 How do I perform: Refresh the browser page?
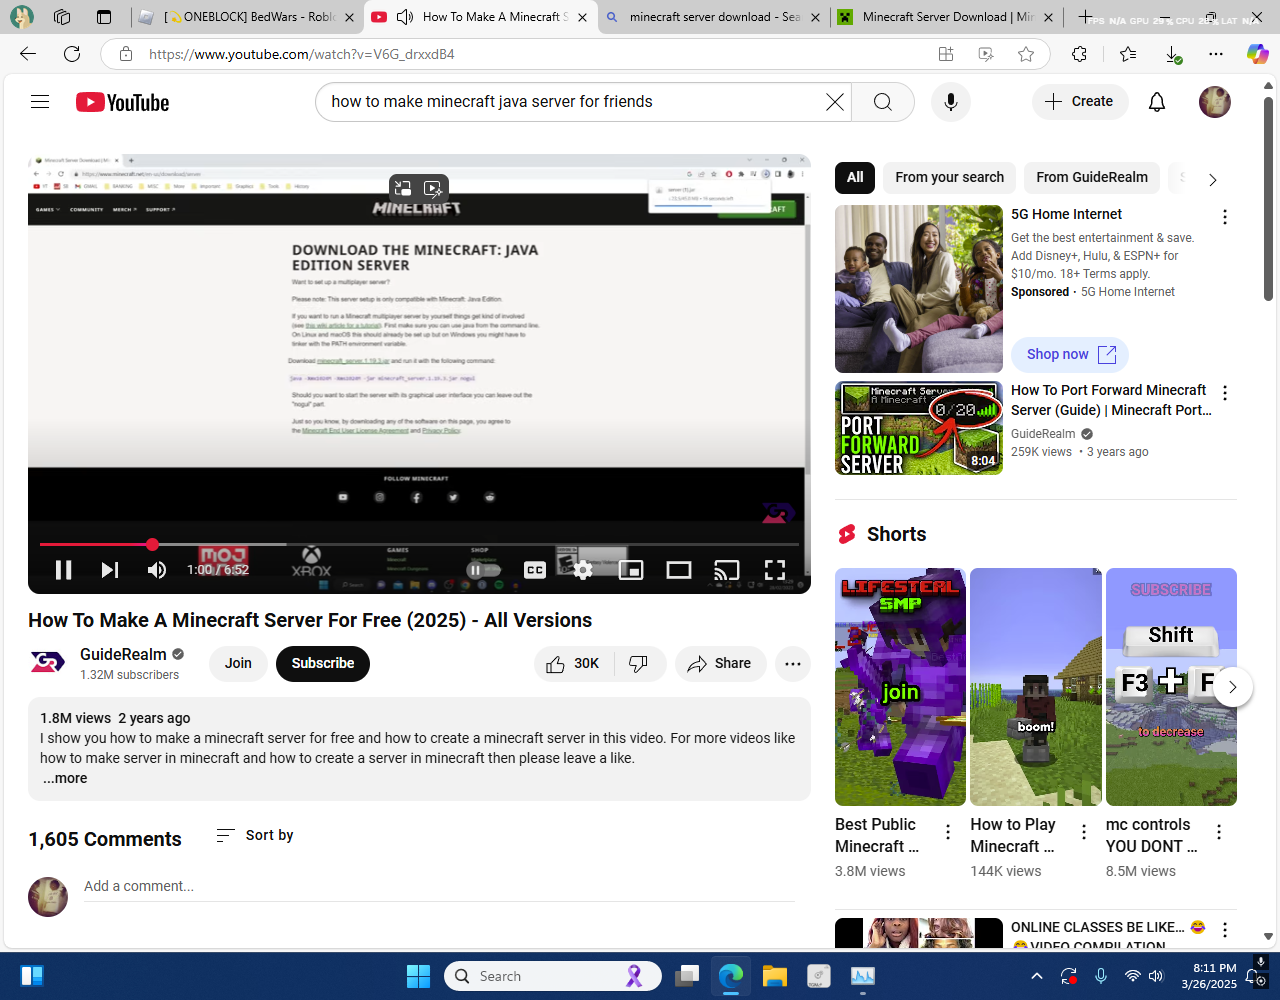pyautogui.click(x=72, y=54)
